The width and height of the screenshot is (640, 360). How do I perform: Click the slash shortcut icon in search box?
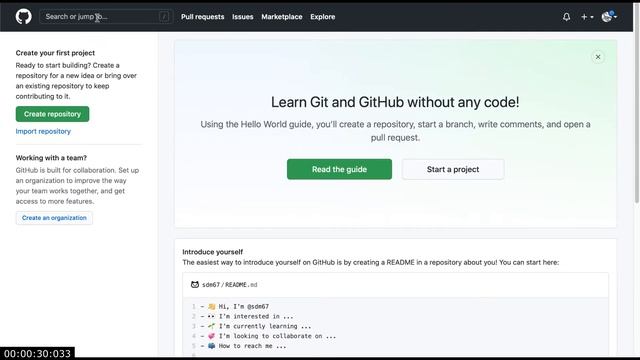(164, 17)
